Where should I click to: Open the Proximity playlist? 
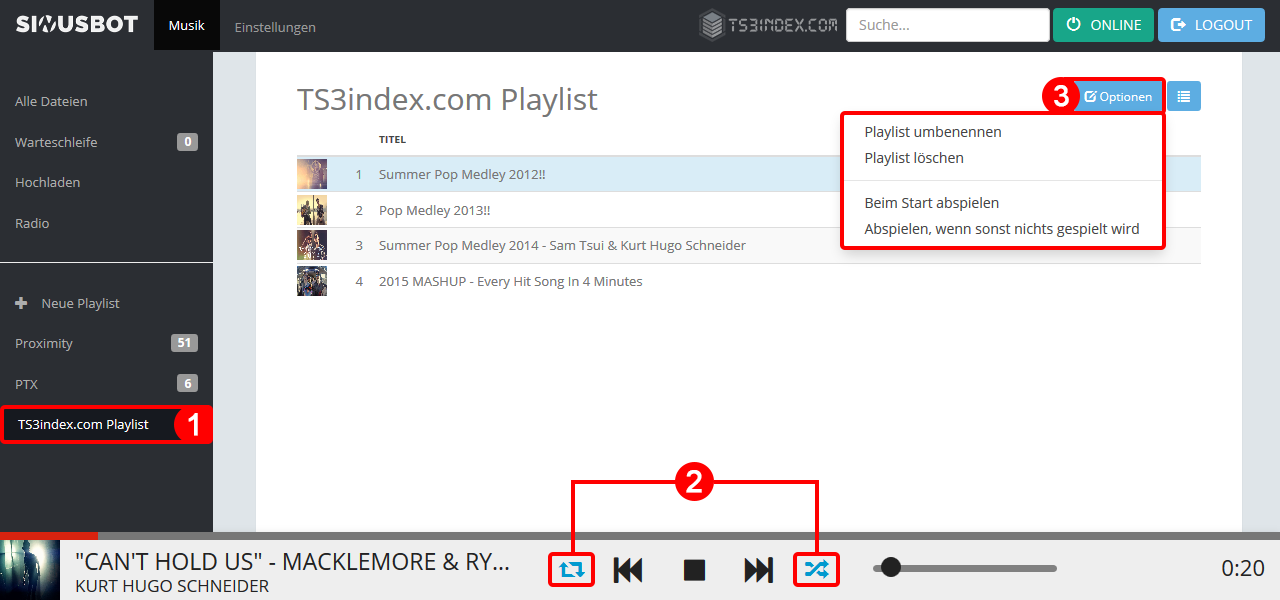click(106, 343)
